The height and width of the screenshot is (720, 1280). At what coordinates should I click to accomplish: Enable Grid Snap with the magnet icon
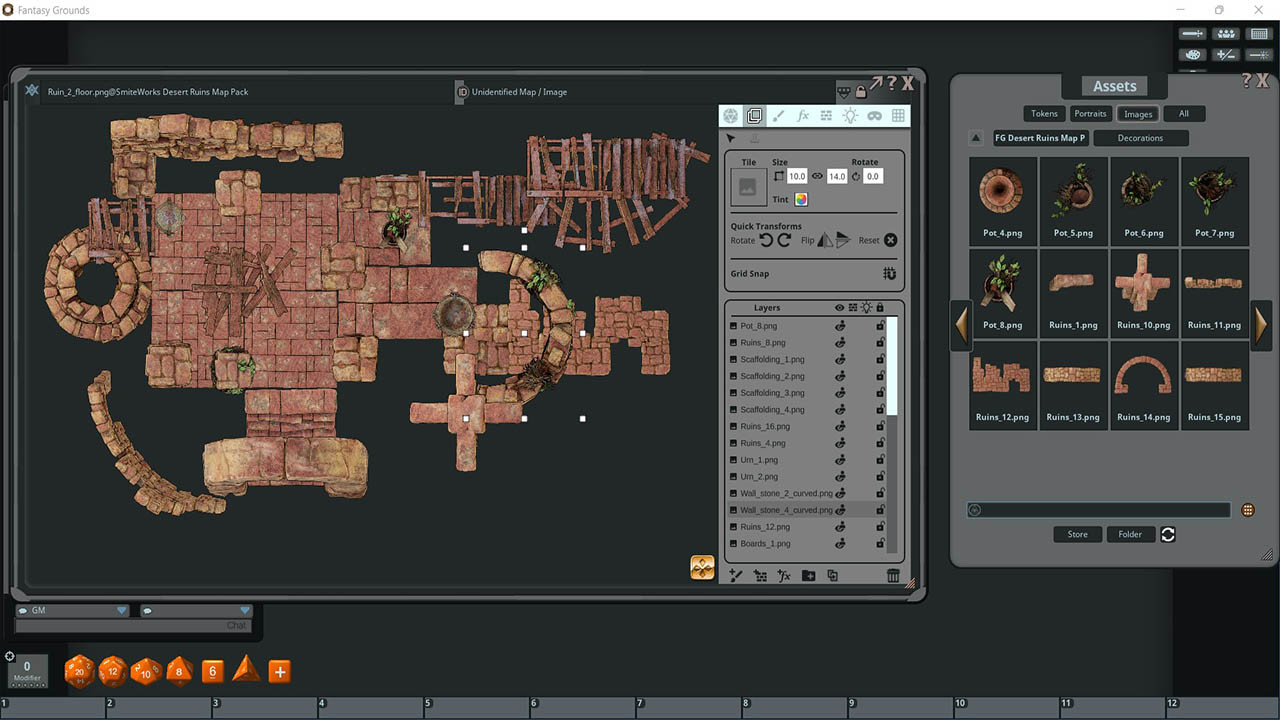pyautogui.click(x=888, y=273)
